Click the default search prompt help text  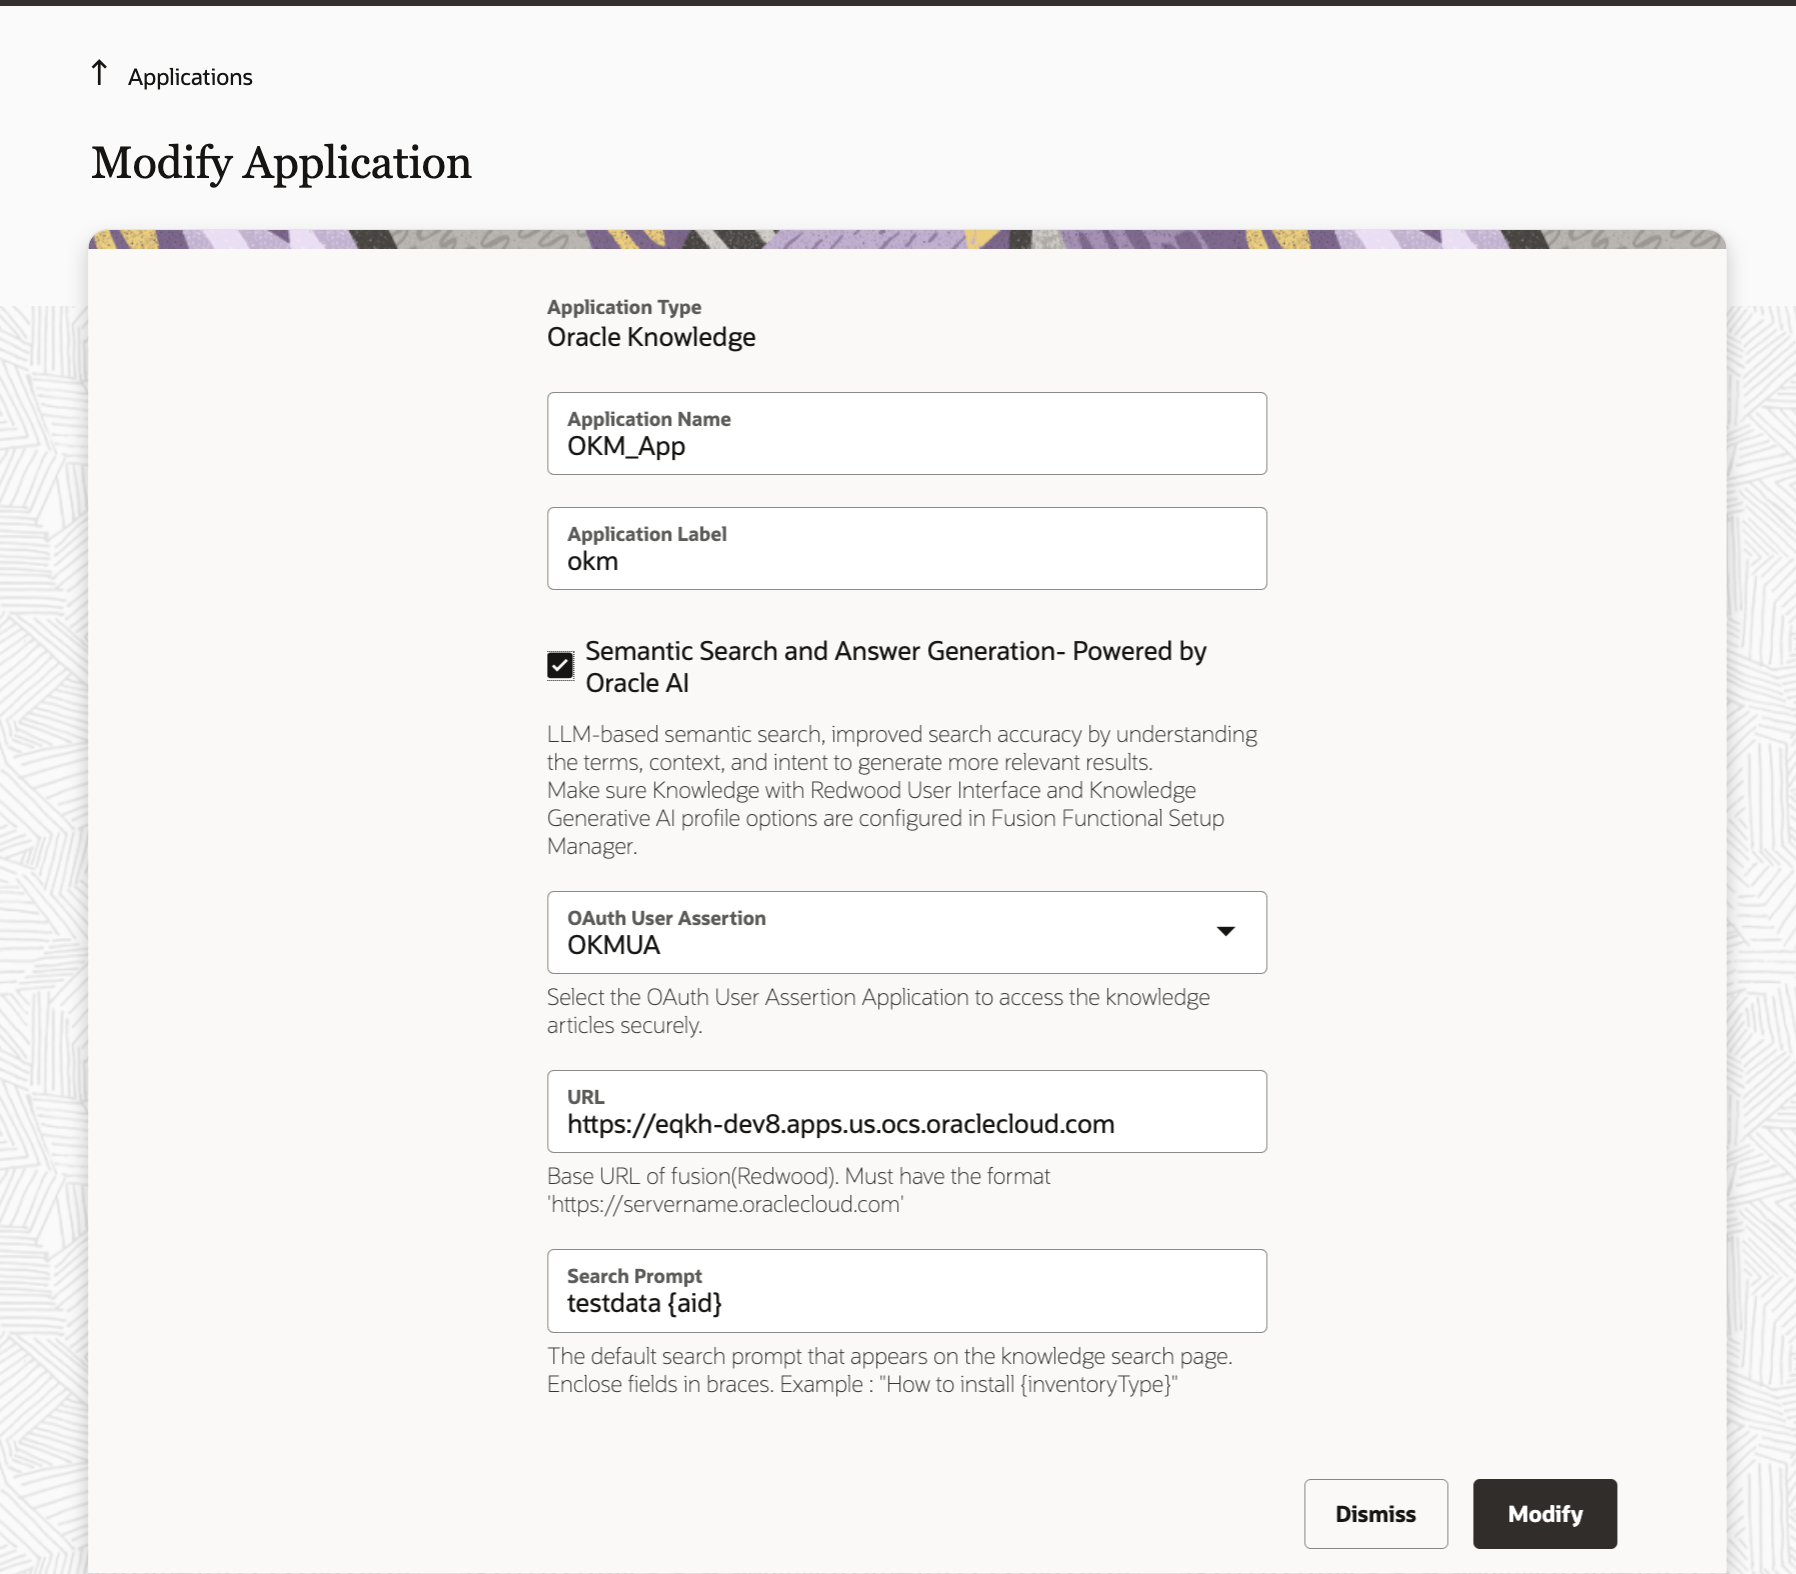tap(889, 1370)
